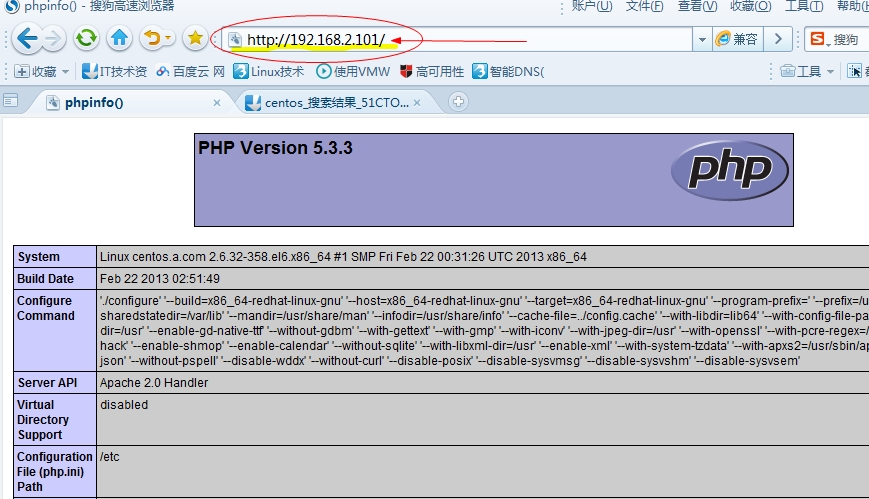This screenshot has width=869, height=499.
Task: Click the 搜狗 search engine icon
Action: point(817,39)
